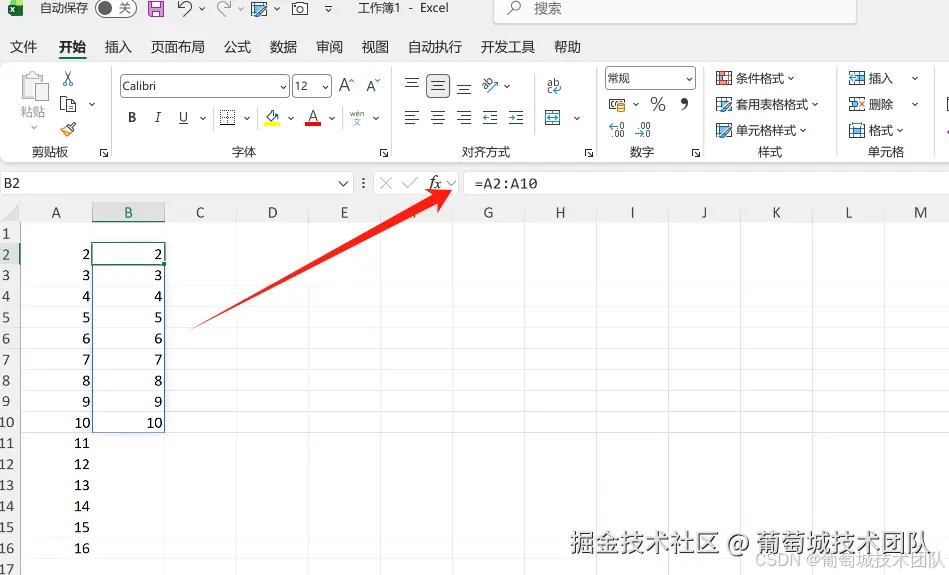Screen dimensions: 949x575
Task: Open the font size 12 dropdown
Action: coord(325,87)
